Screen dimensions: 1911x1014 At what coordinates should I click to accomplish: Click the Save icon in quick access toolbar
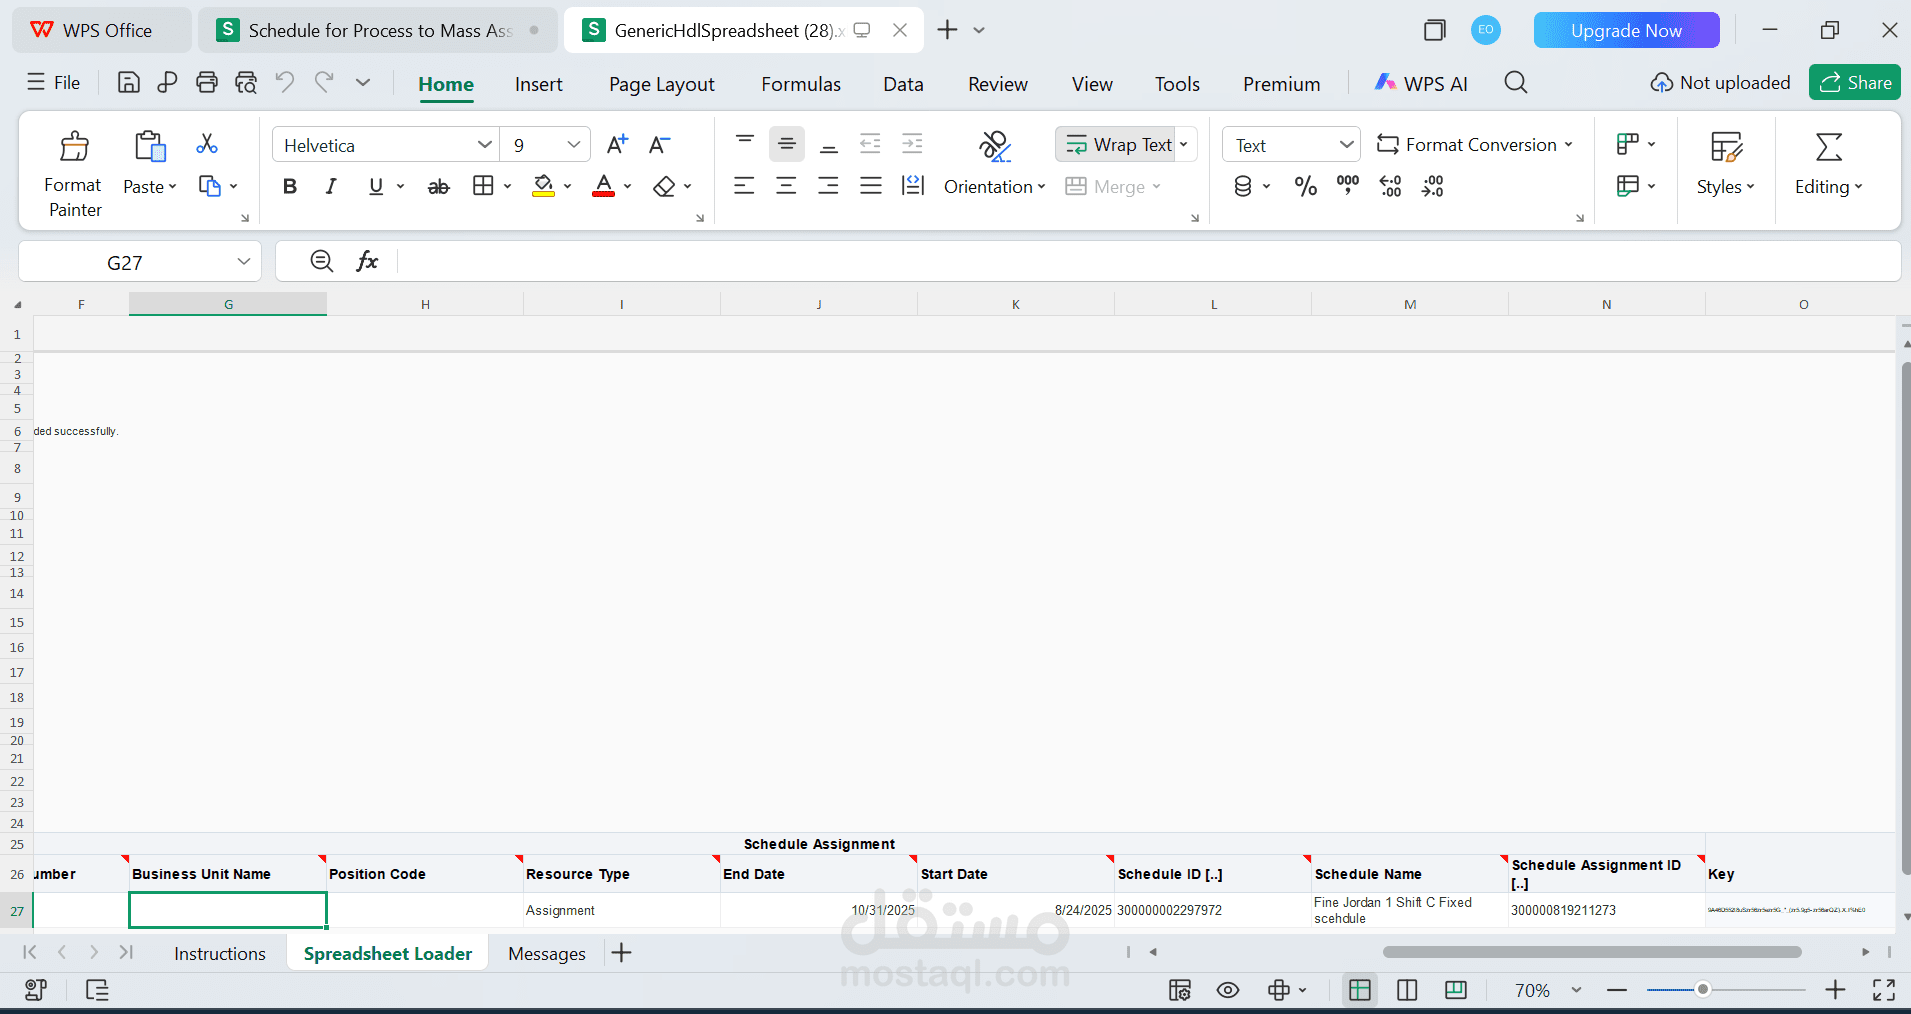pos(128,82)
